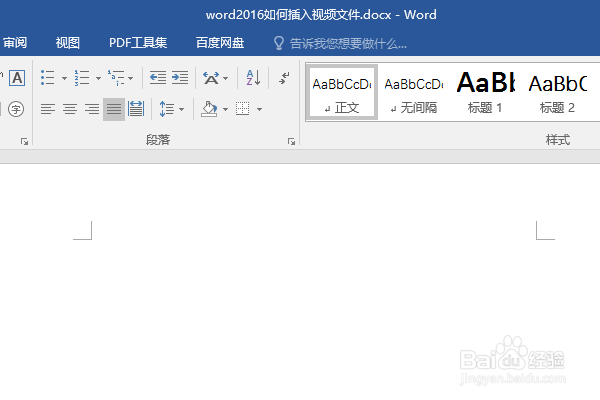Click the Bullets list icon
The width and height of the screenshot is (600, 400).
click(x=48, y=78)
